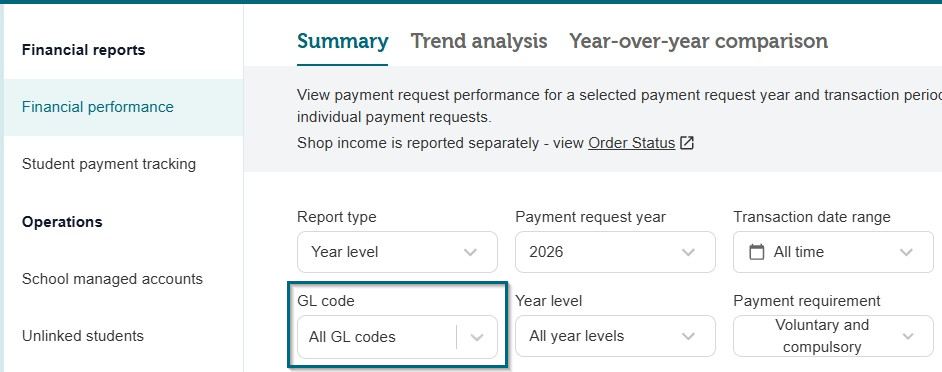
Task: Expand the All GL codes dropdown
Action: point(397,337)
